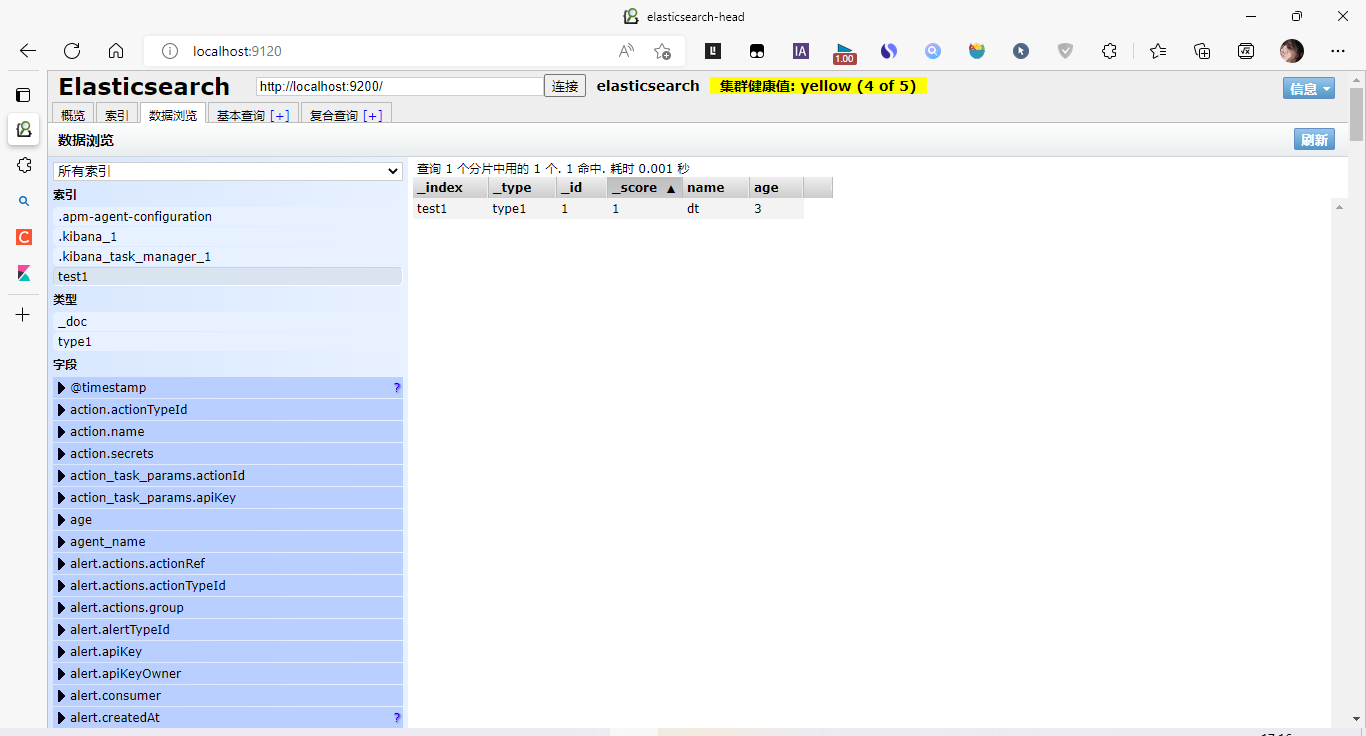Toggle the vertical tabs pane icon
Image resolution: width=1366 pixels, height=736 pixels.
coord(23,95)
